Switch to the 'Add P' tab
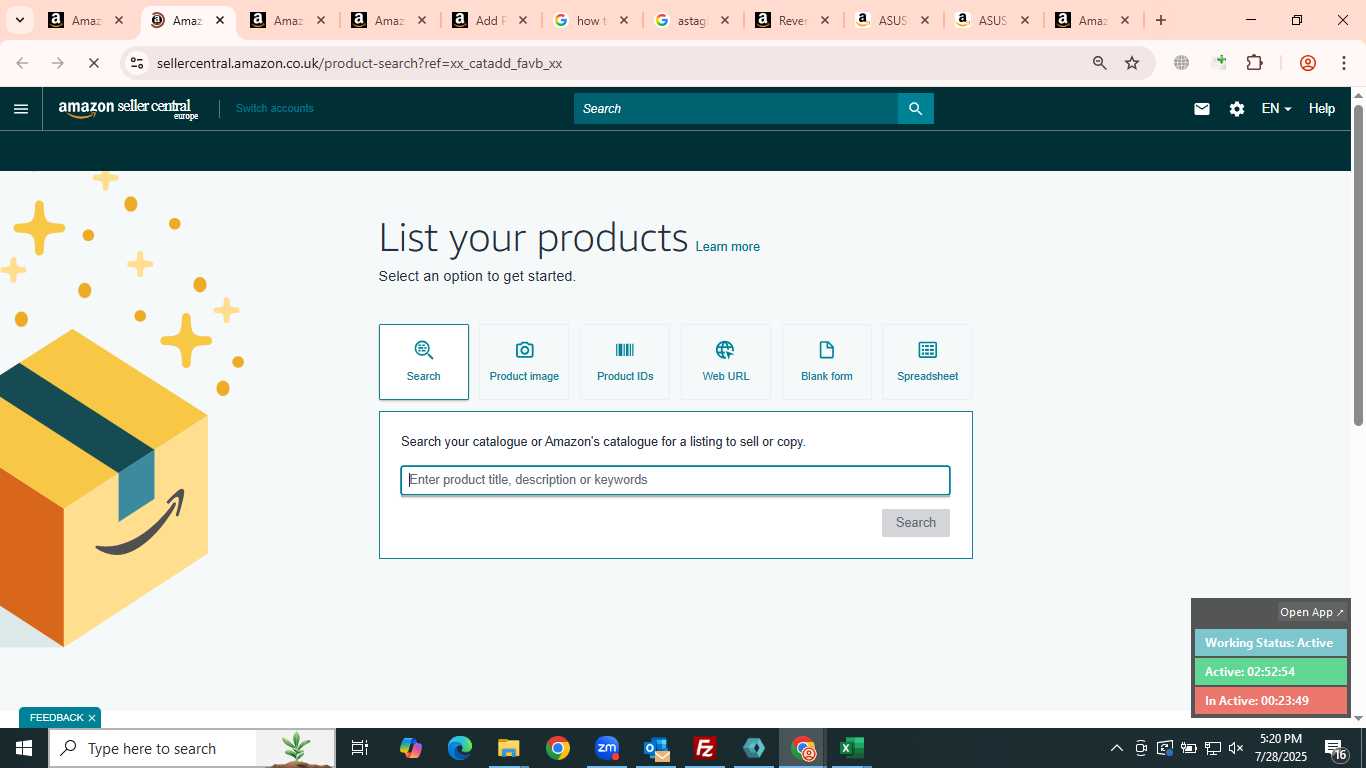Viewport: 1366px width, 768px height. coord(489,20)
